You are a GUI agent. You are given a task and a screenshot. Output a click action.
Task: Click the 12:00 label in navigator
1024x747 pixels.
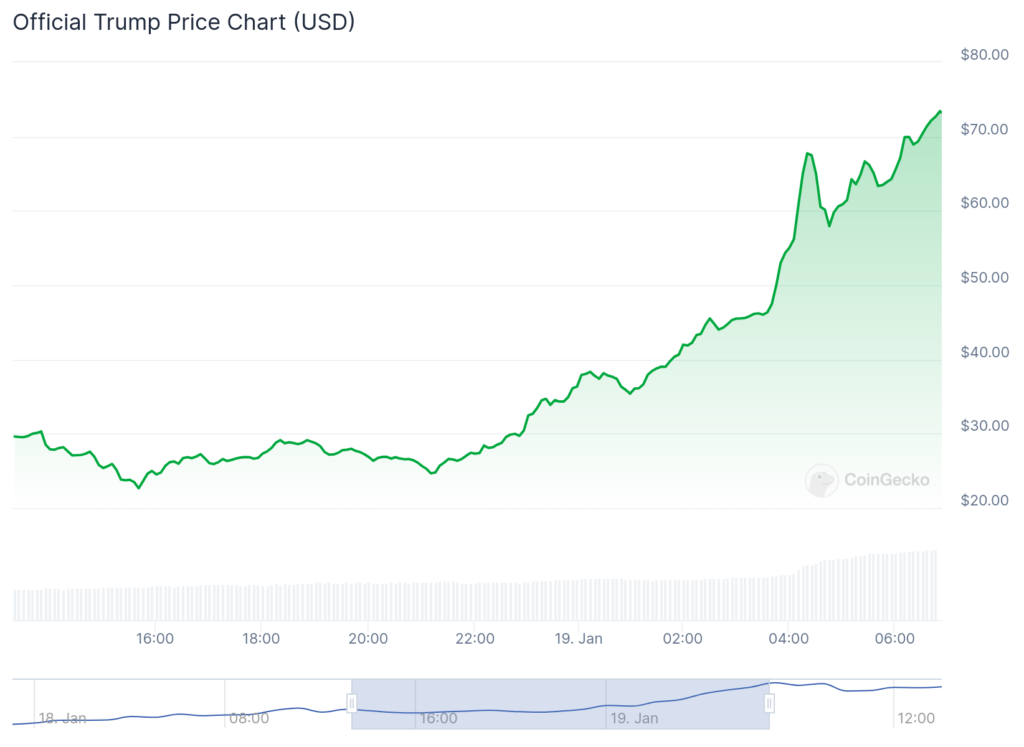coord(915,718)
